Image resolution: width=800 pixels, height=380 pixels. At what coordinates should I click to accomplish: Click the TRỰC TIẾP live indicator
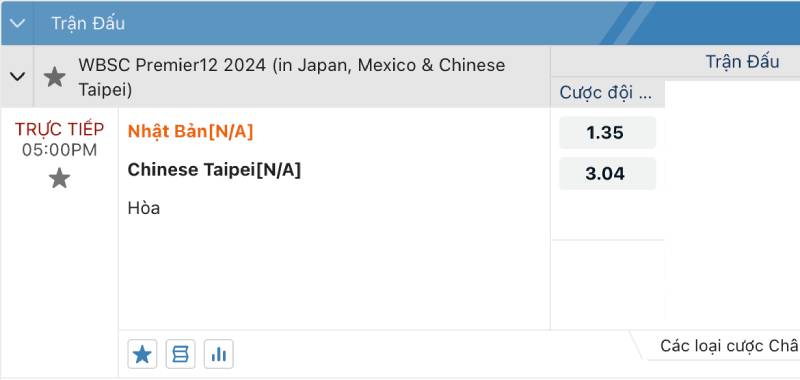click(x=59, y=130)
